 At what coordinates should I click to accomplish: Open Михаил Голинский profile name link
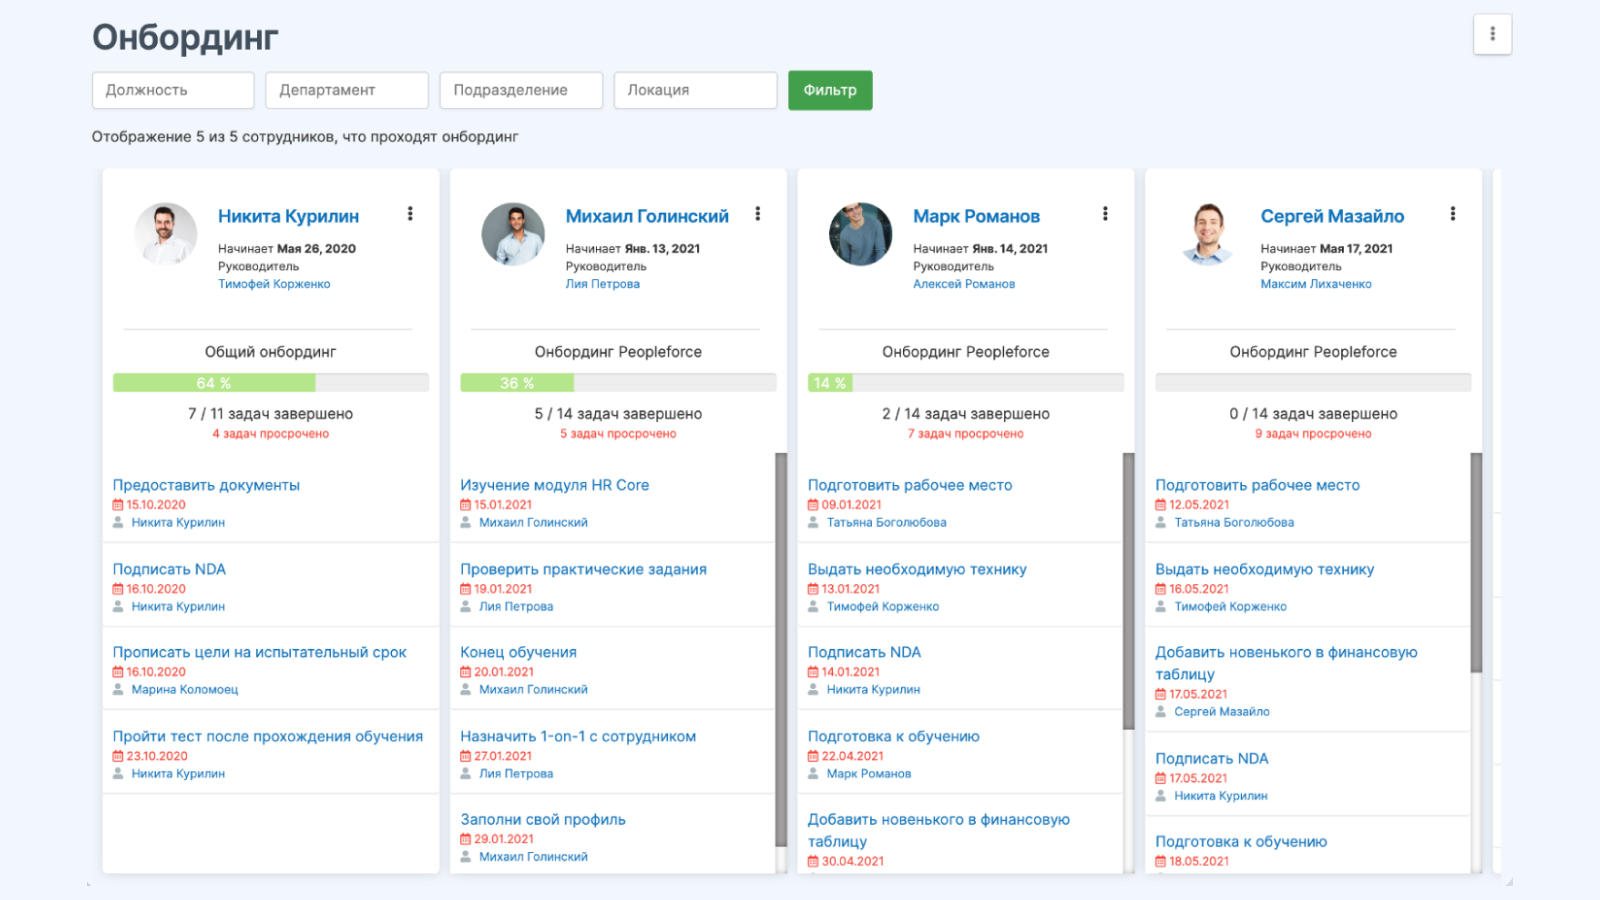point(647,216)
